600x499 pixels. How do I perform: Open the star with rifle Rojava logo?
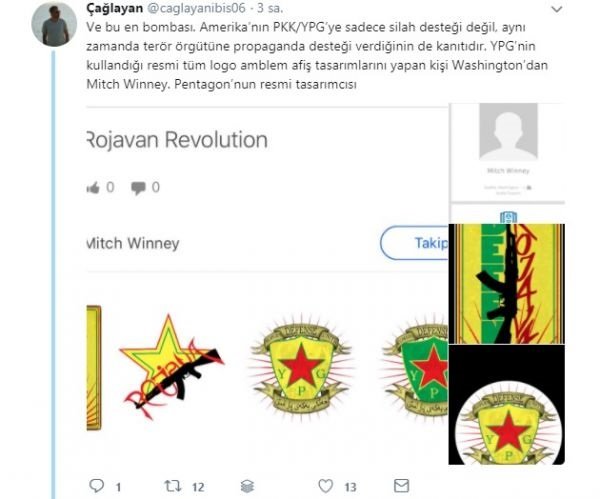pos(171,367)
